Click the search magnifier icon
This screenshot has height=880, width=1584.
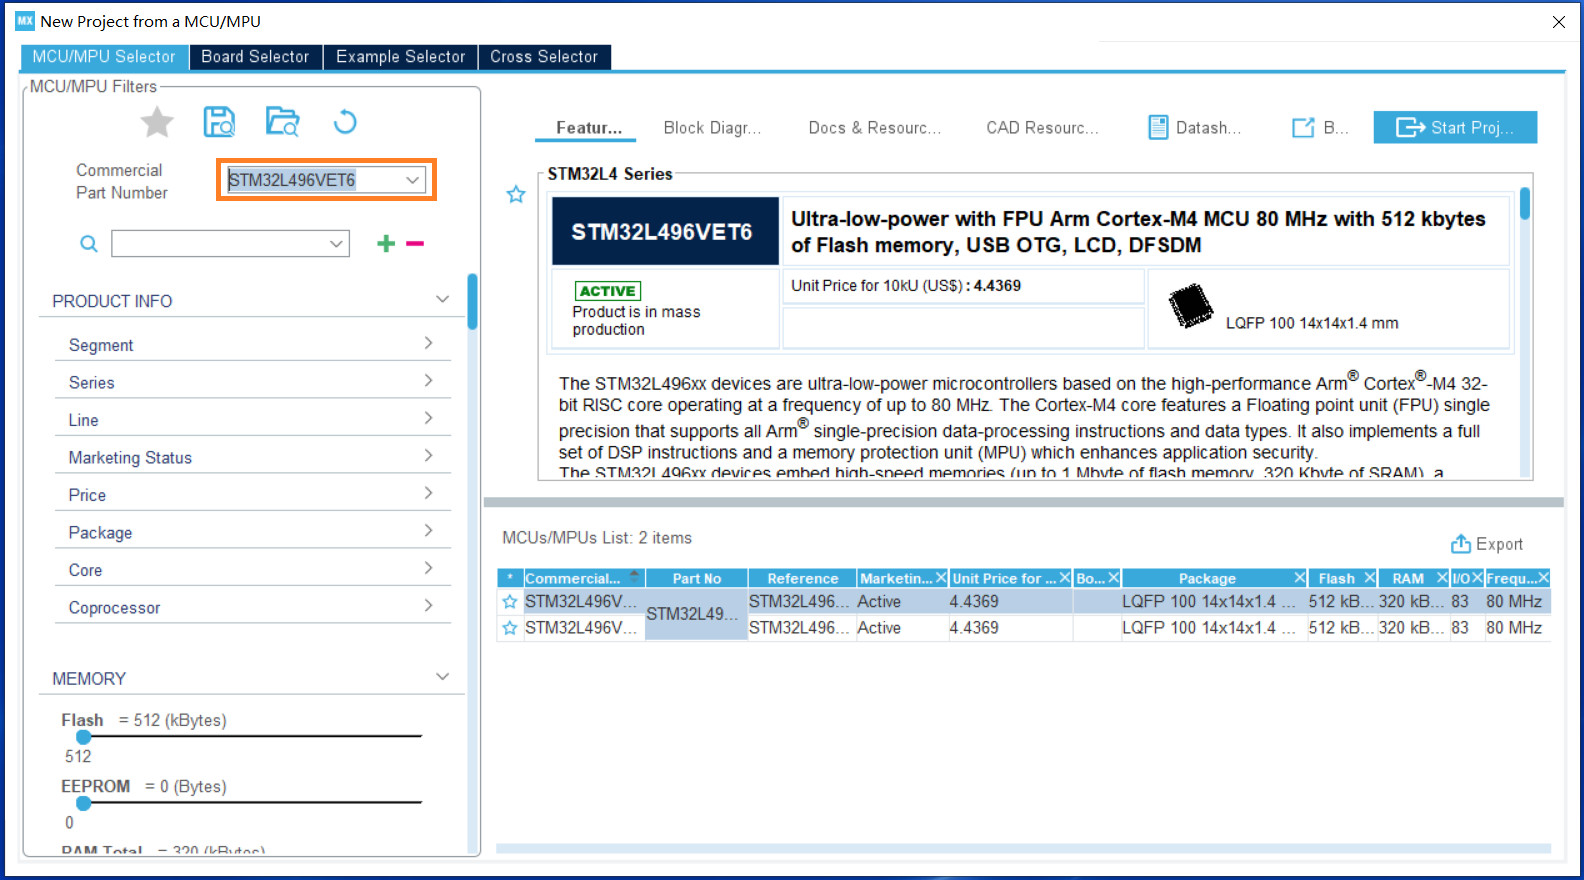click(x=89, y=244)
